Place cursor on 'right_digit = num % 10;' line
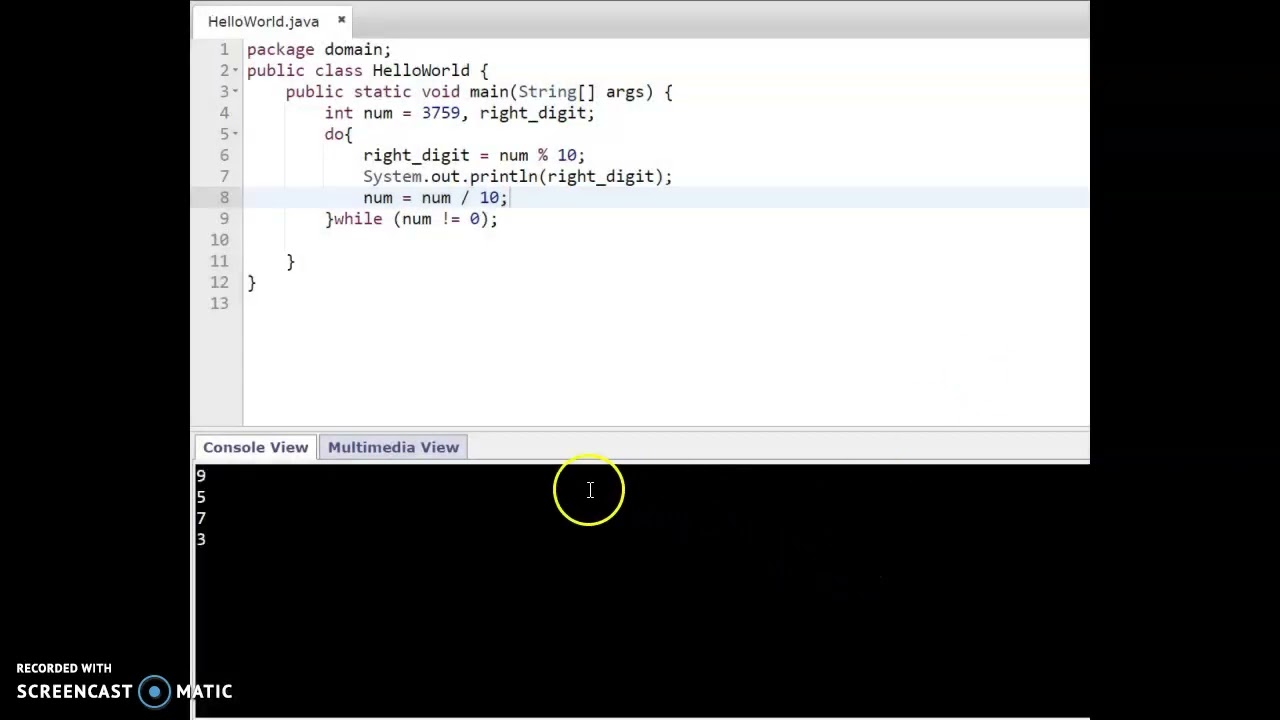Image resolution: width=1280 pixels, height=720 pixels. [474, 156]
